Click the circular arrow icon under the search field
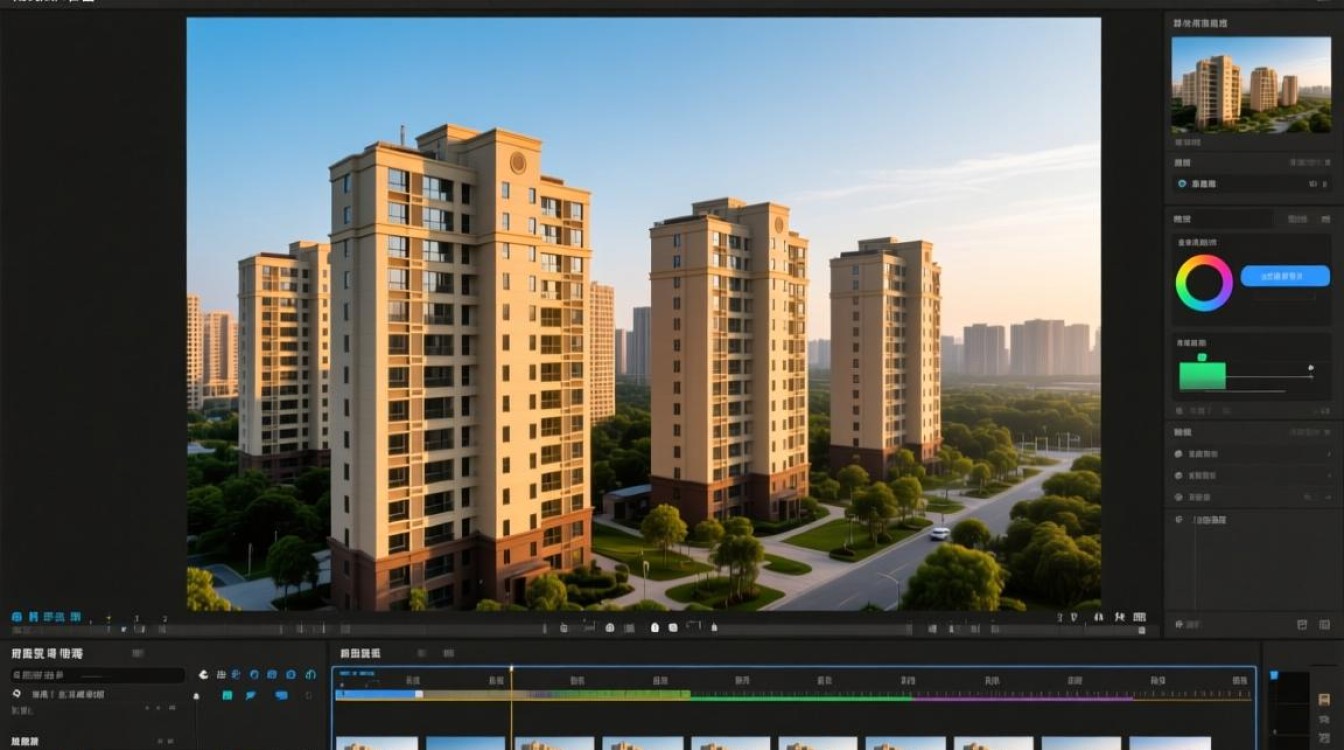 coord(17,693)
